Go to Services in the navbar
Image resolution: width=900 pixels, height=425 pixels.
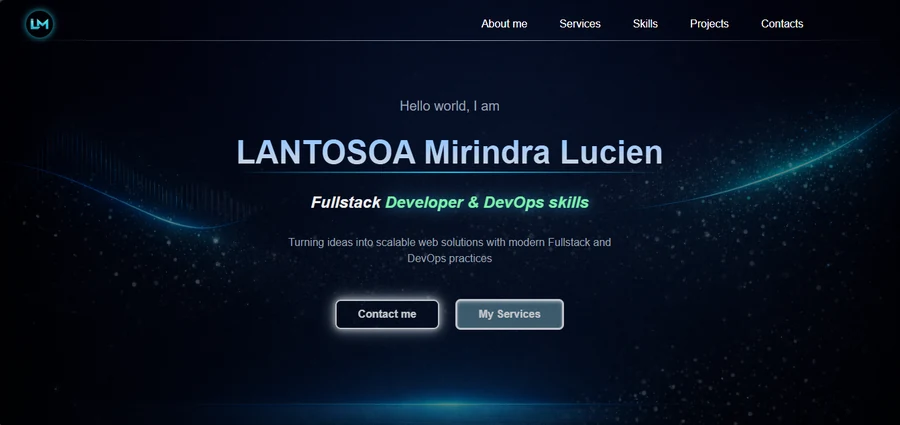point(580,24)
